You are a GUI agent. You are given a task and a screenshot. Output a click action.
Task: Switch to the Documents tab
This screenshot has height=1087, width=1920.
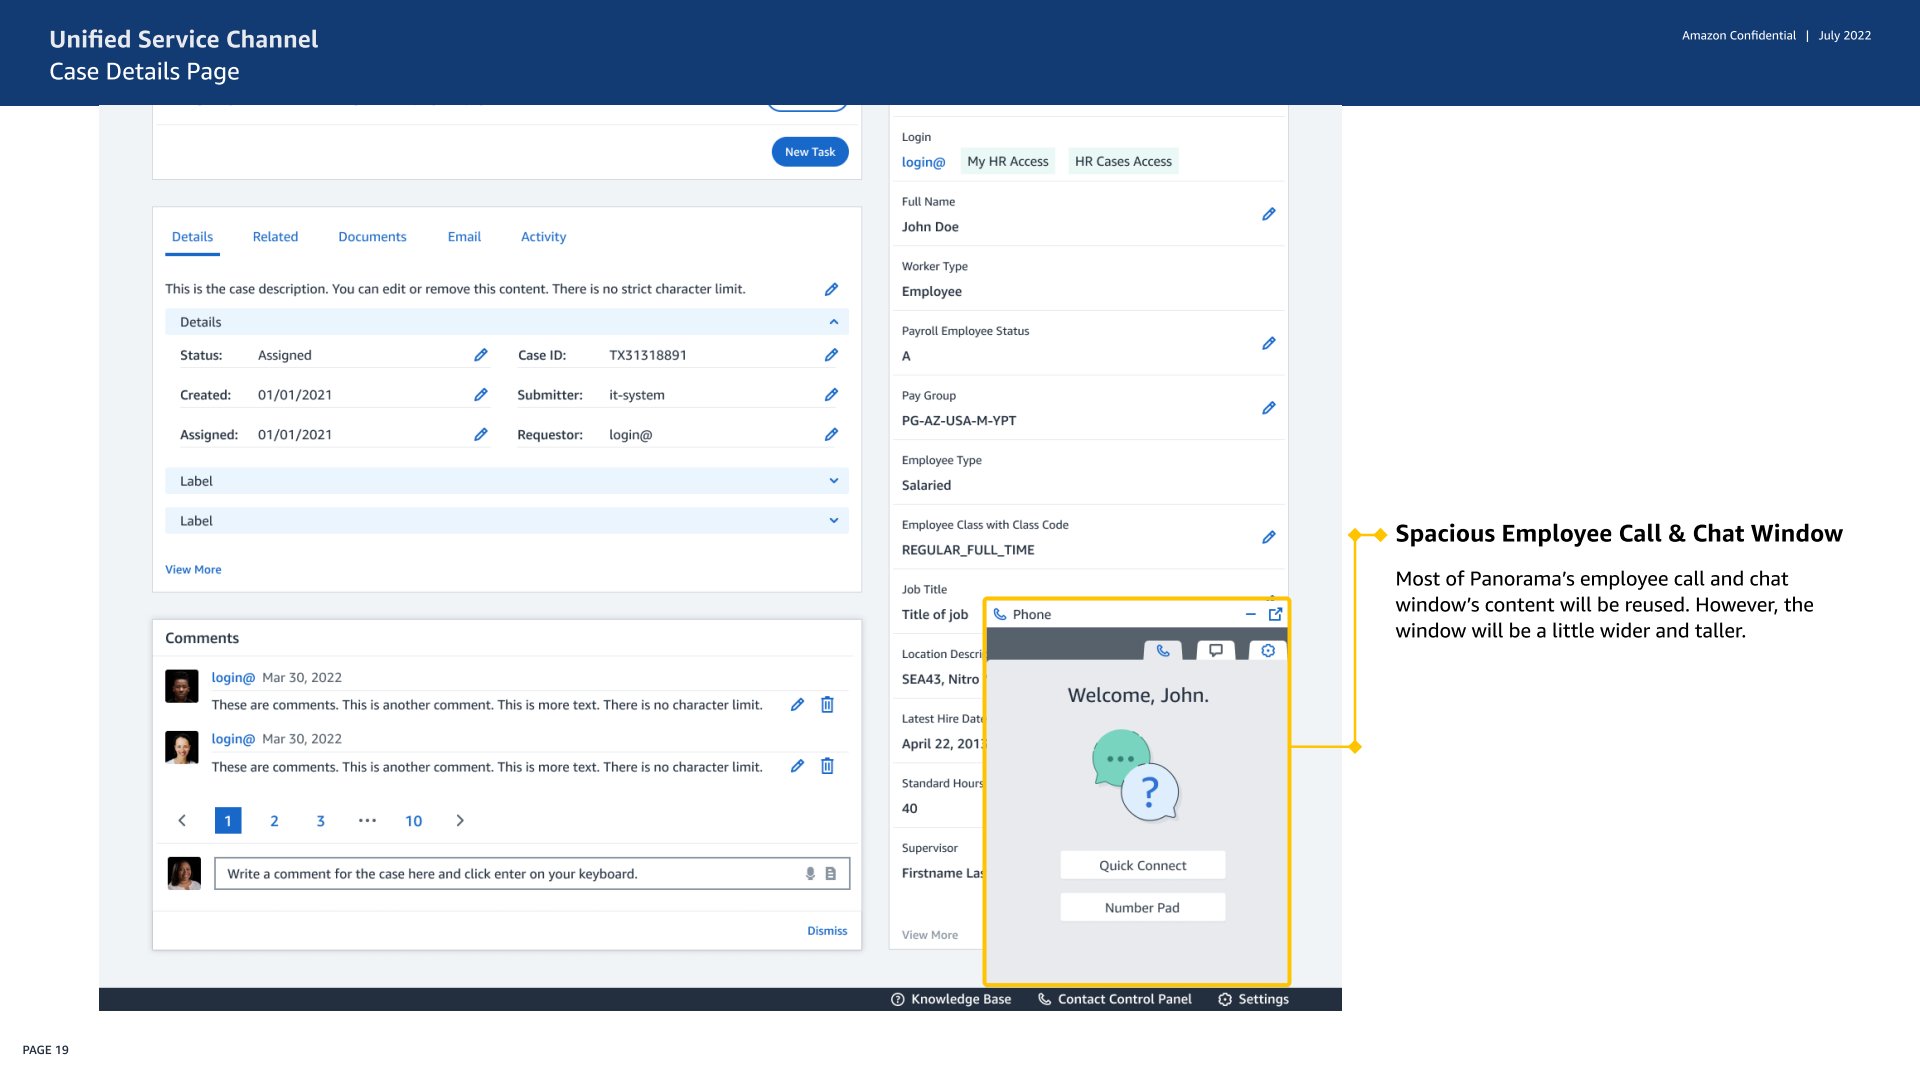pyautogui.click(x=372, y=237)
